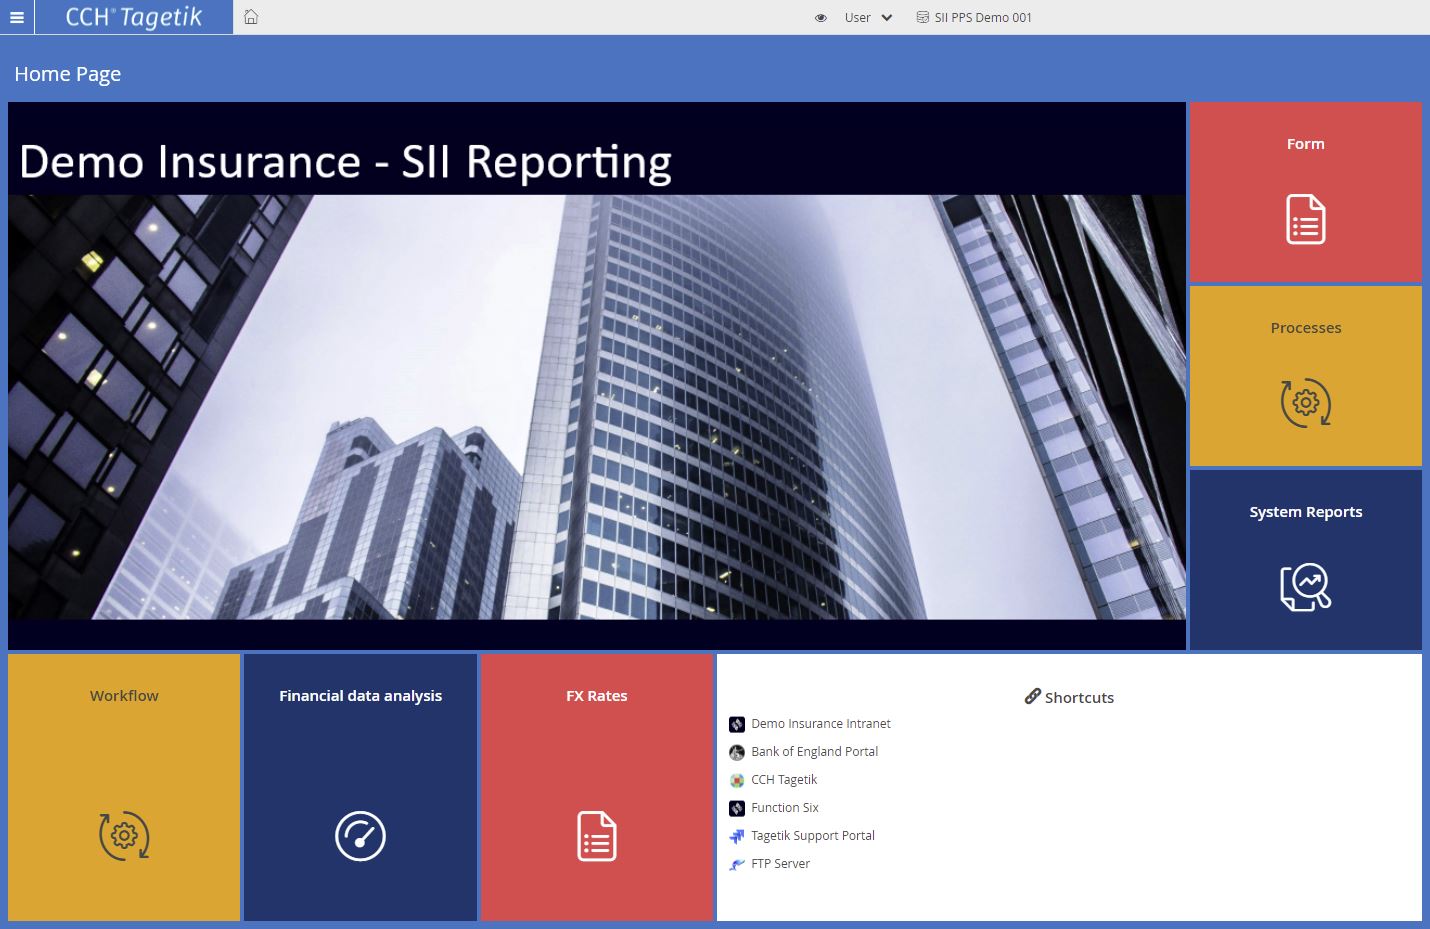Open the System Reports magnifier chart icon
The width and height of the screenshot is (1430, 929).
(1305, 587)
